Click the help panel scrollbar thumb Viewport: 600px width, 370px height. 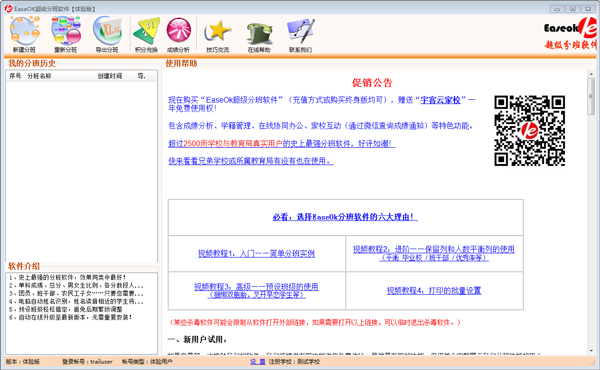(x=591, y=96)
